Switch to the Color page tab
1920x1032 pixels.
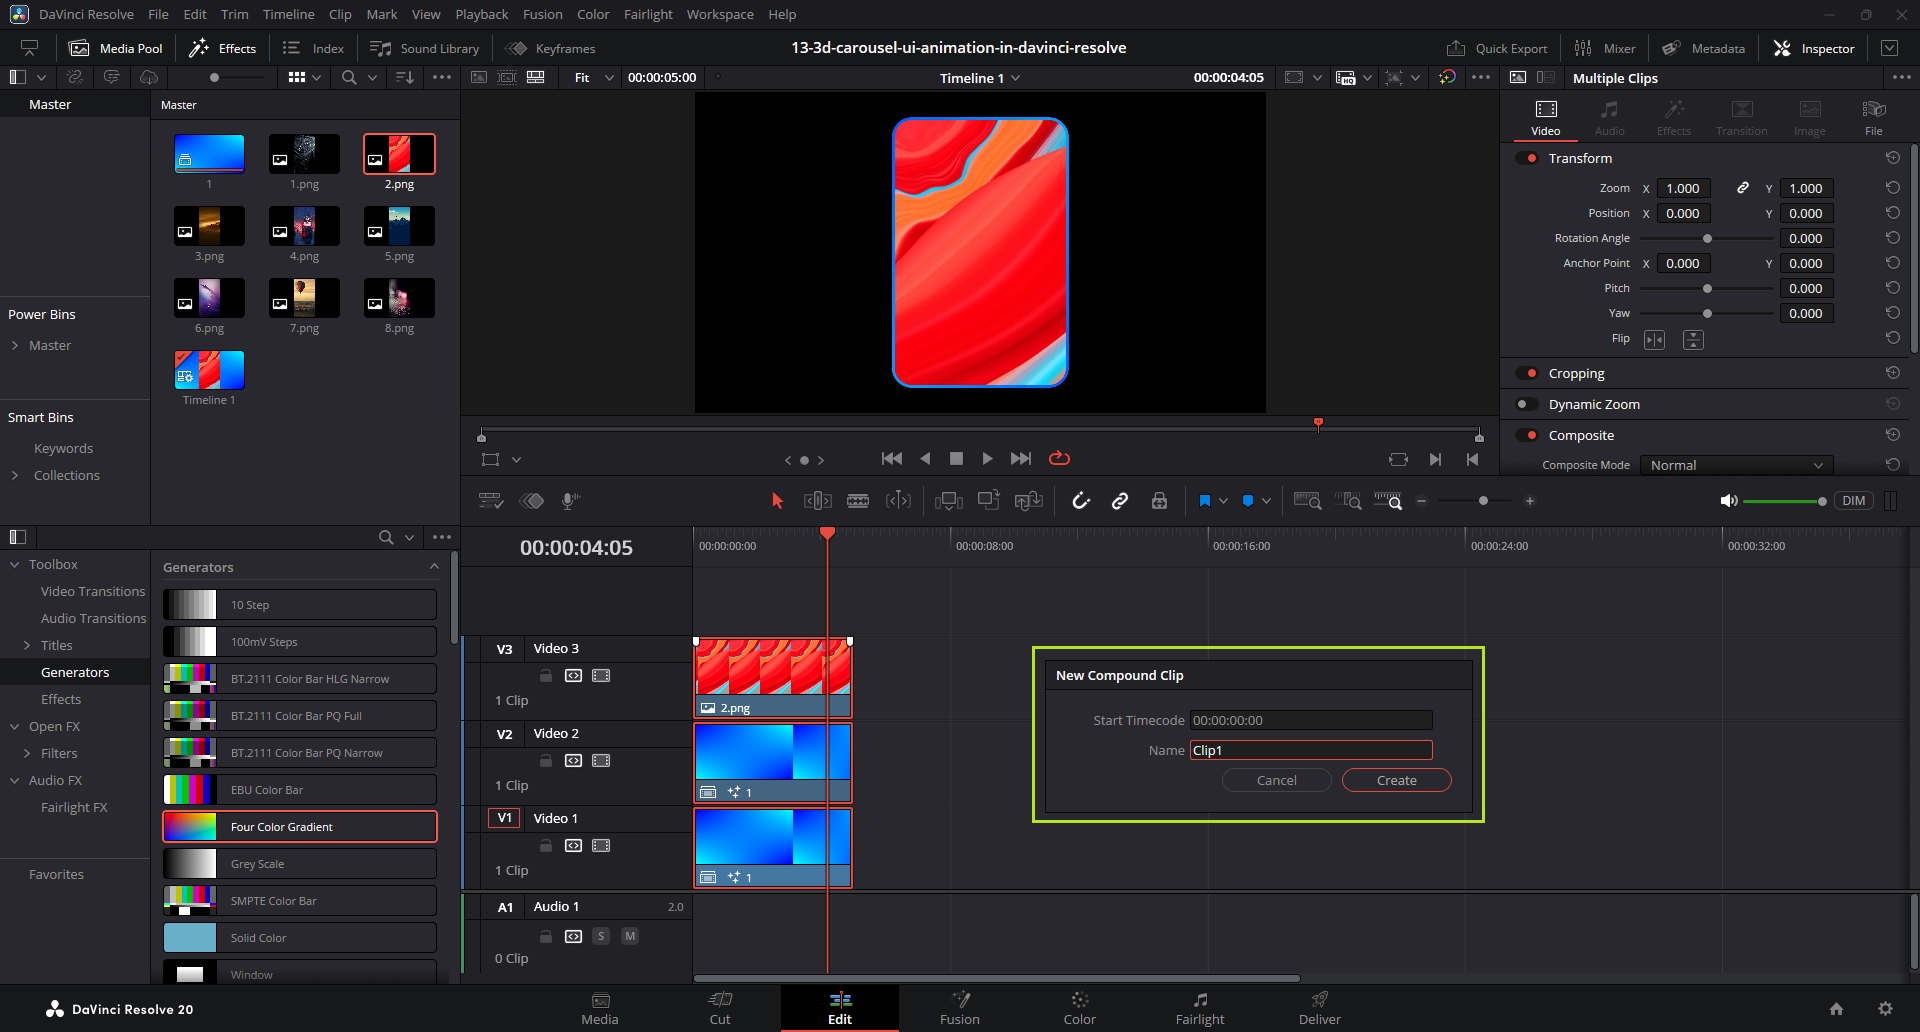click(1079, 1007)
